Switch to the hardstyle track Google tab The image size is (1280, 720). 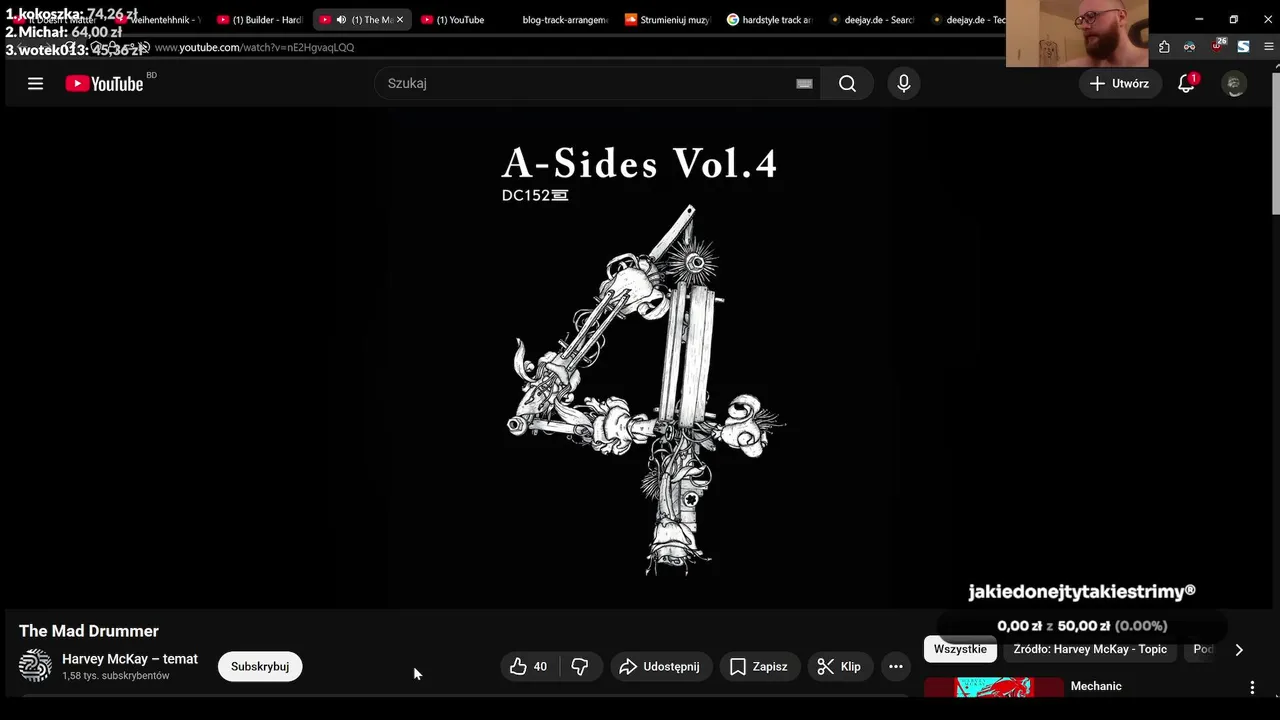(770, 20)
